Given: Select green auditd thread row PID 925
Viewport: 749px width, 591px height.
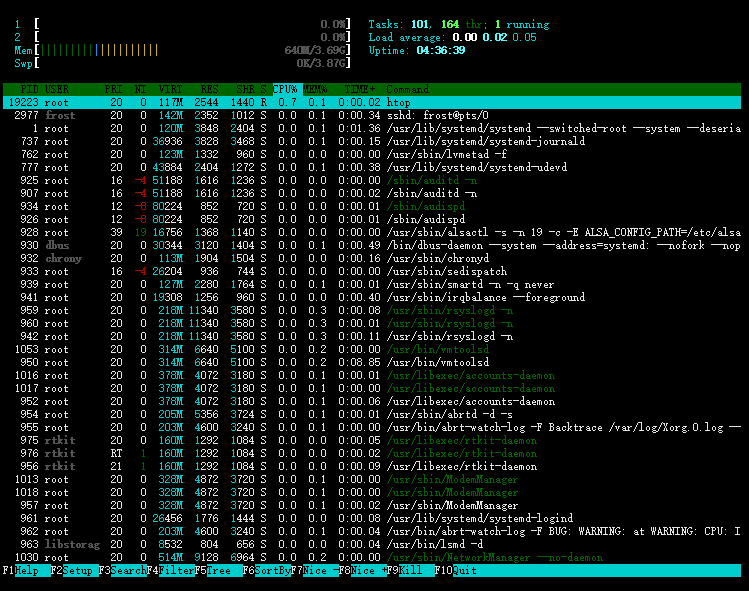Looking at the screenshot, I should [x=372, y=181].
